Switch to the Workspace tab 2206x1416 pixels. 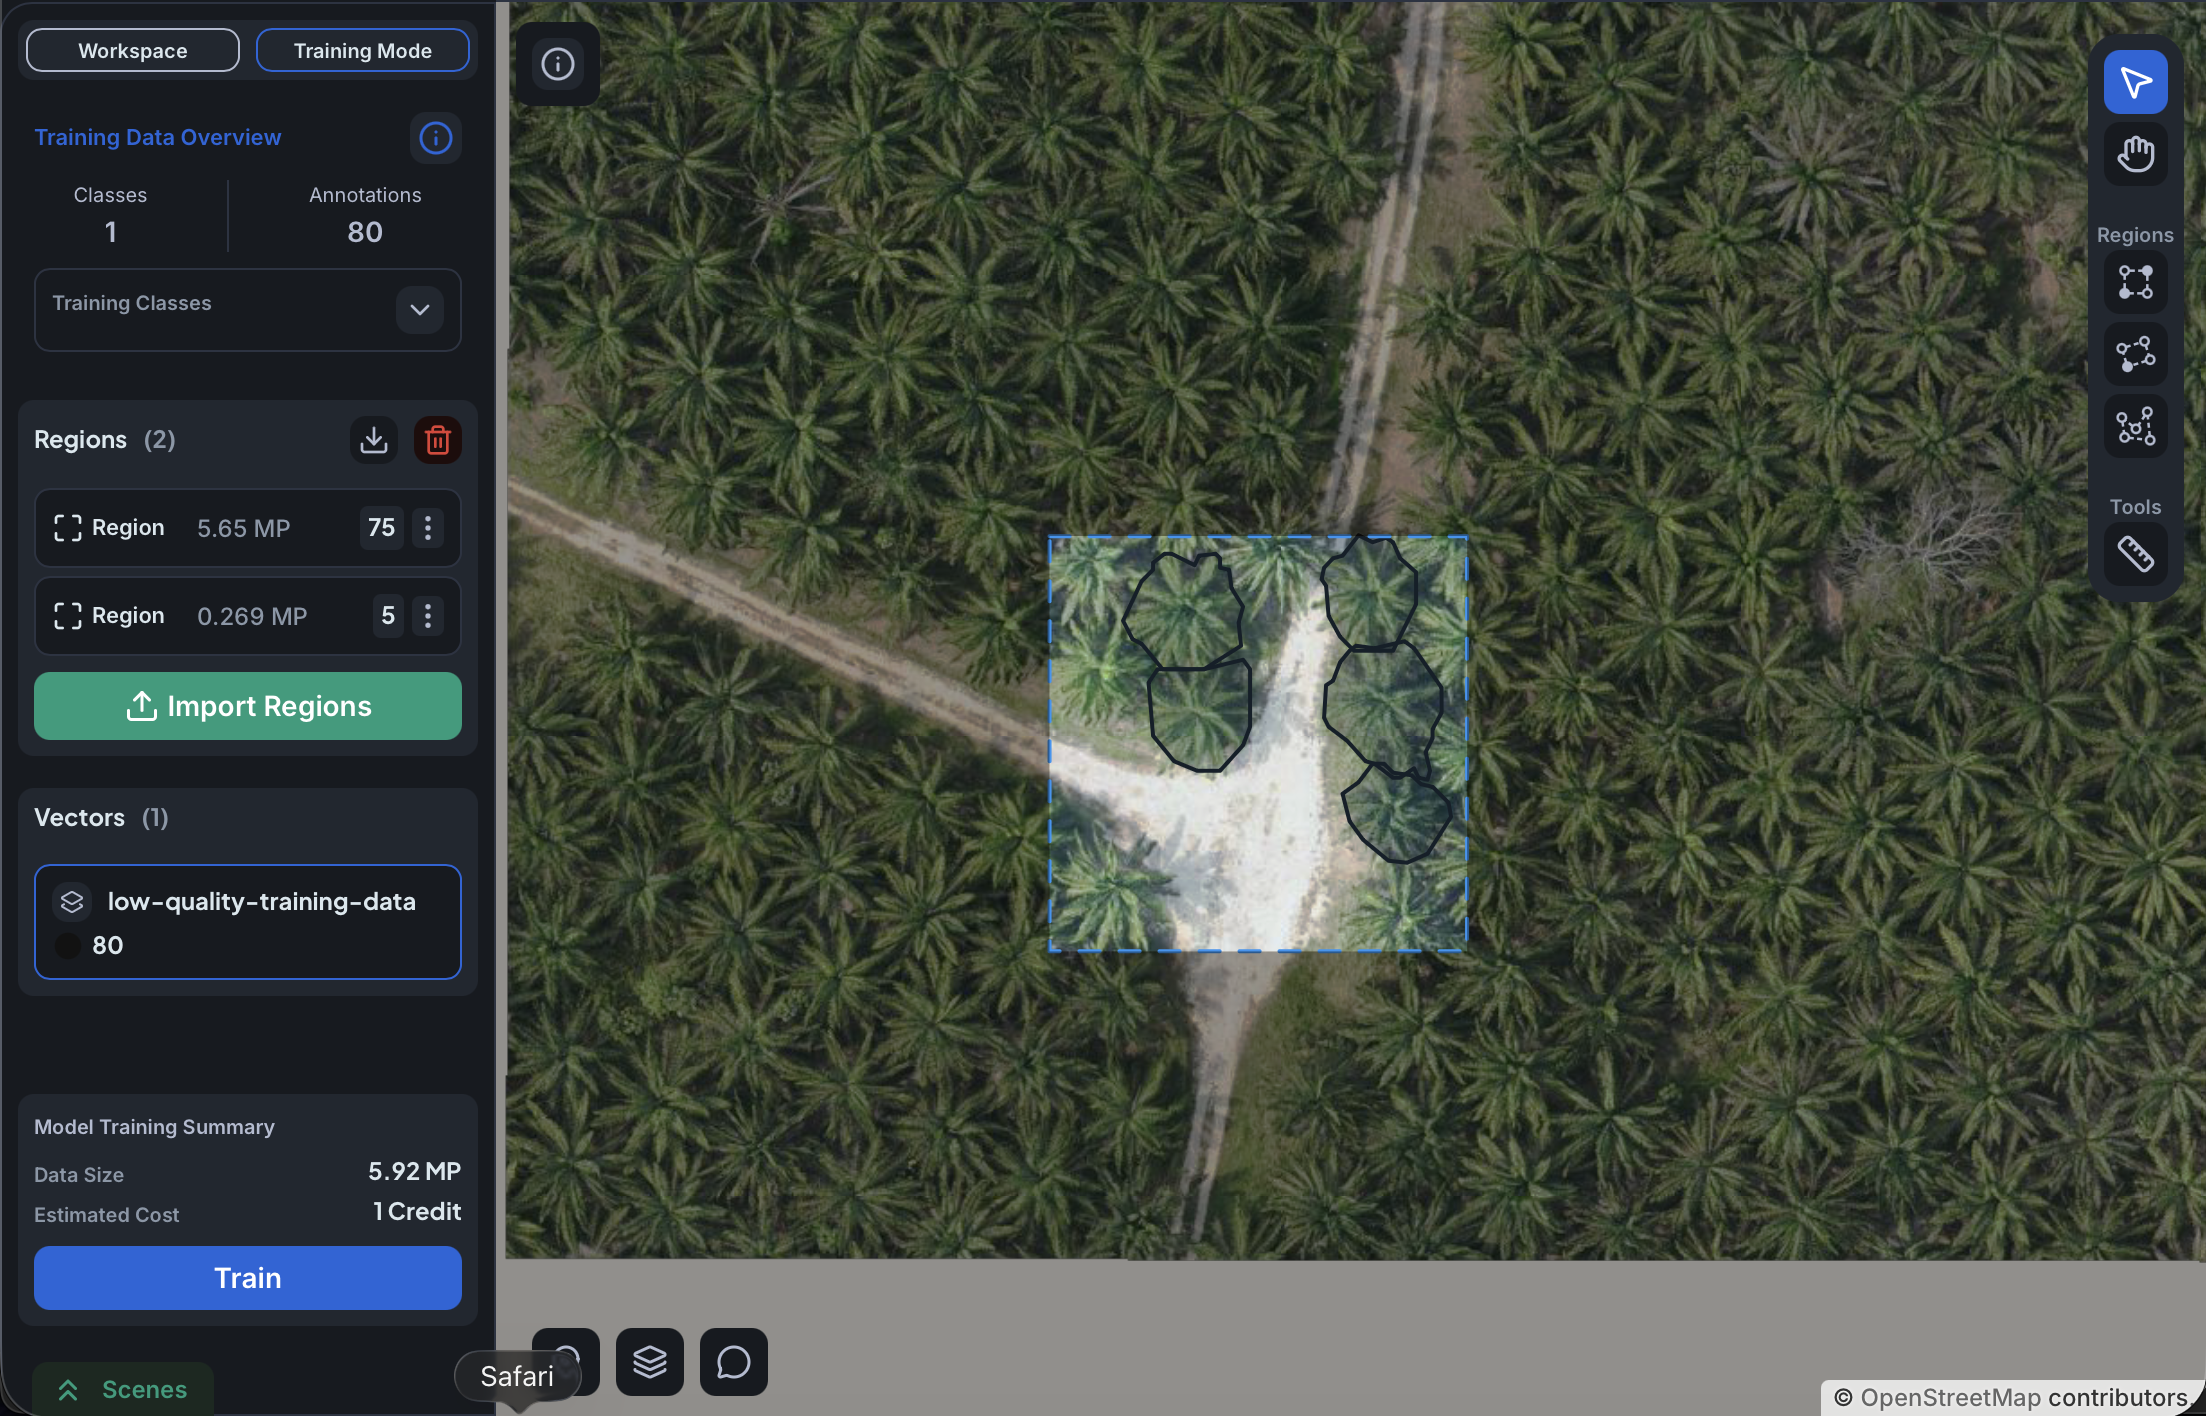pyautogui.click(x=133, y=50)
